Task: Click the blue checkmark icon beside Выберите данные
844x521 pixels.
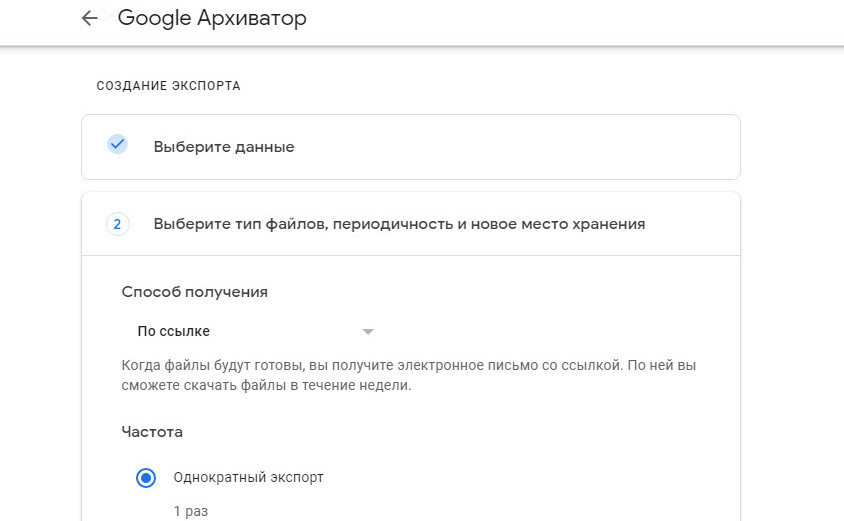Action: 117,144
